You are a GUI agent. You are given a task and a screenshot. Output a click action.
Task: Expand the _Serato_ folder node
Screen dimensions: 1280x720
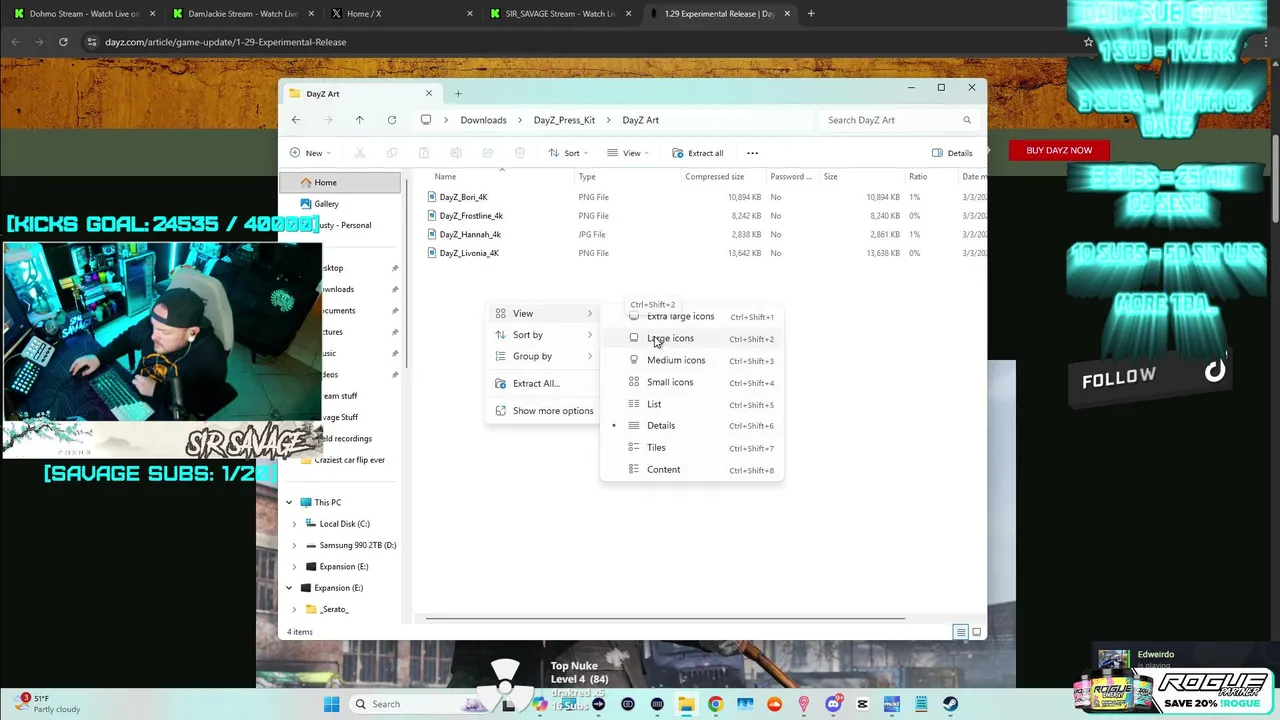[x=294, y=609]
